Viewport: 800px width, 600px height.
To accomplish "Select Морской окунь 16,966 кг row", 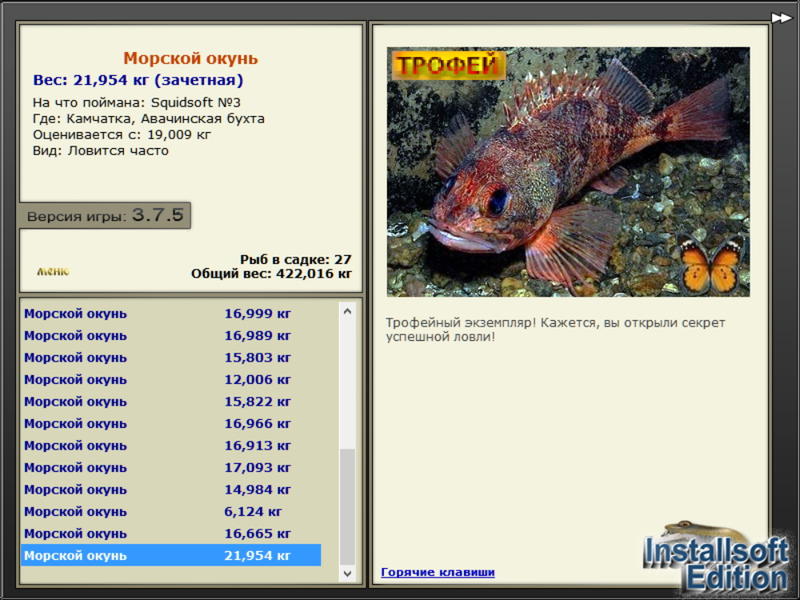I will click(171, 423).
